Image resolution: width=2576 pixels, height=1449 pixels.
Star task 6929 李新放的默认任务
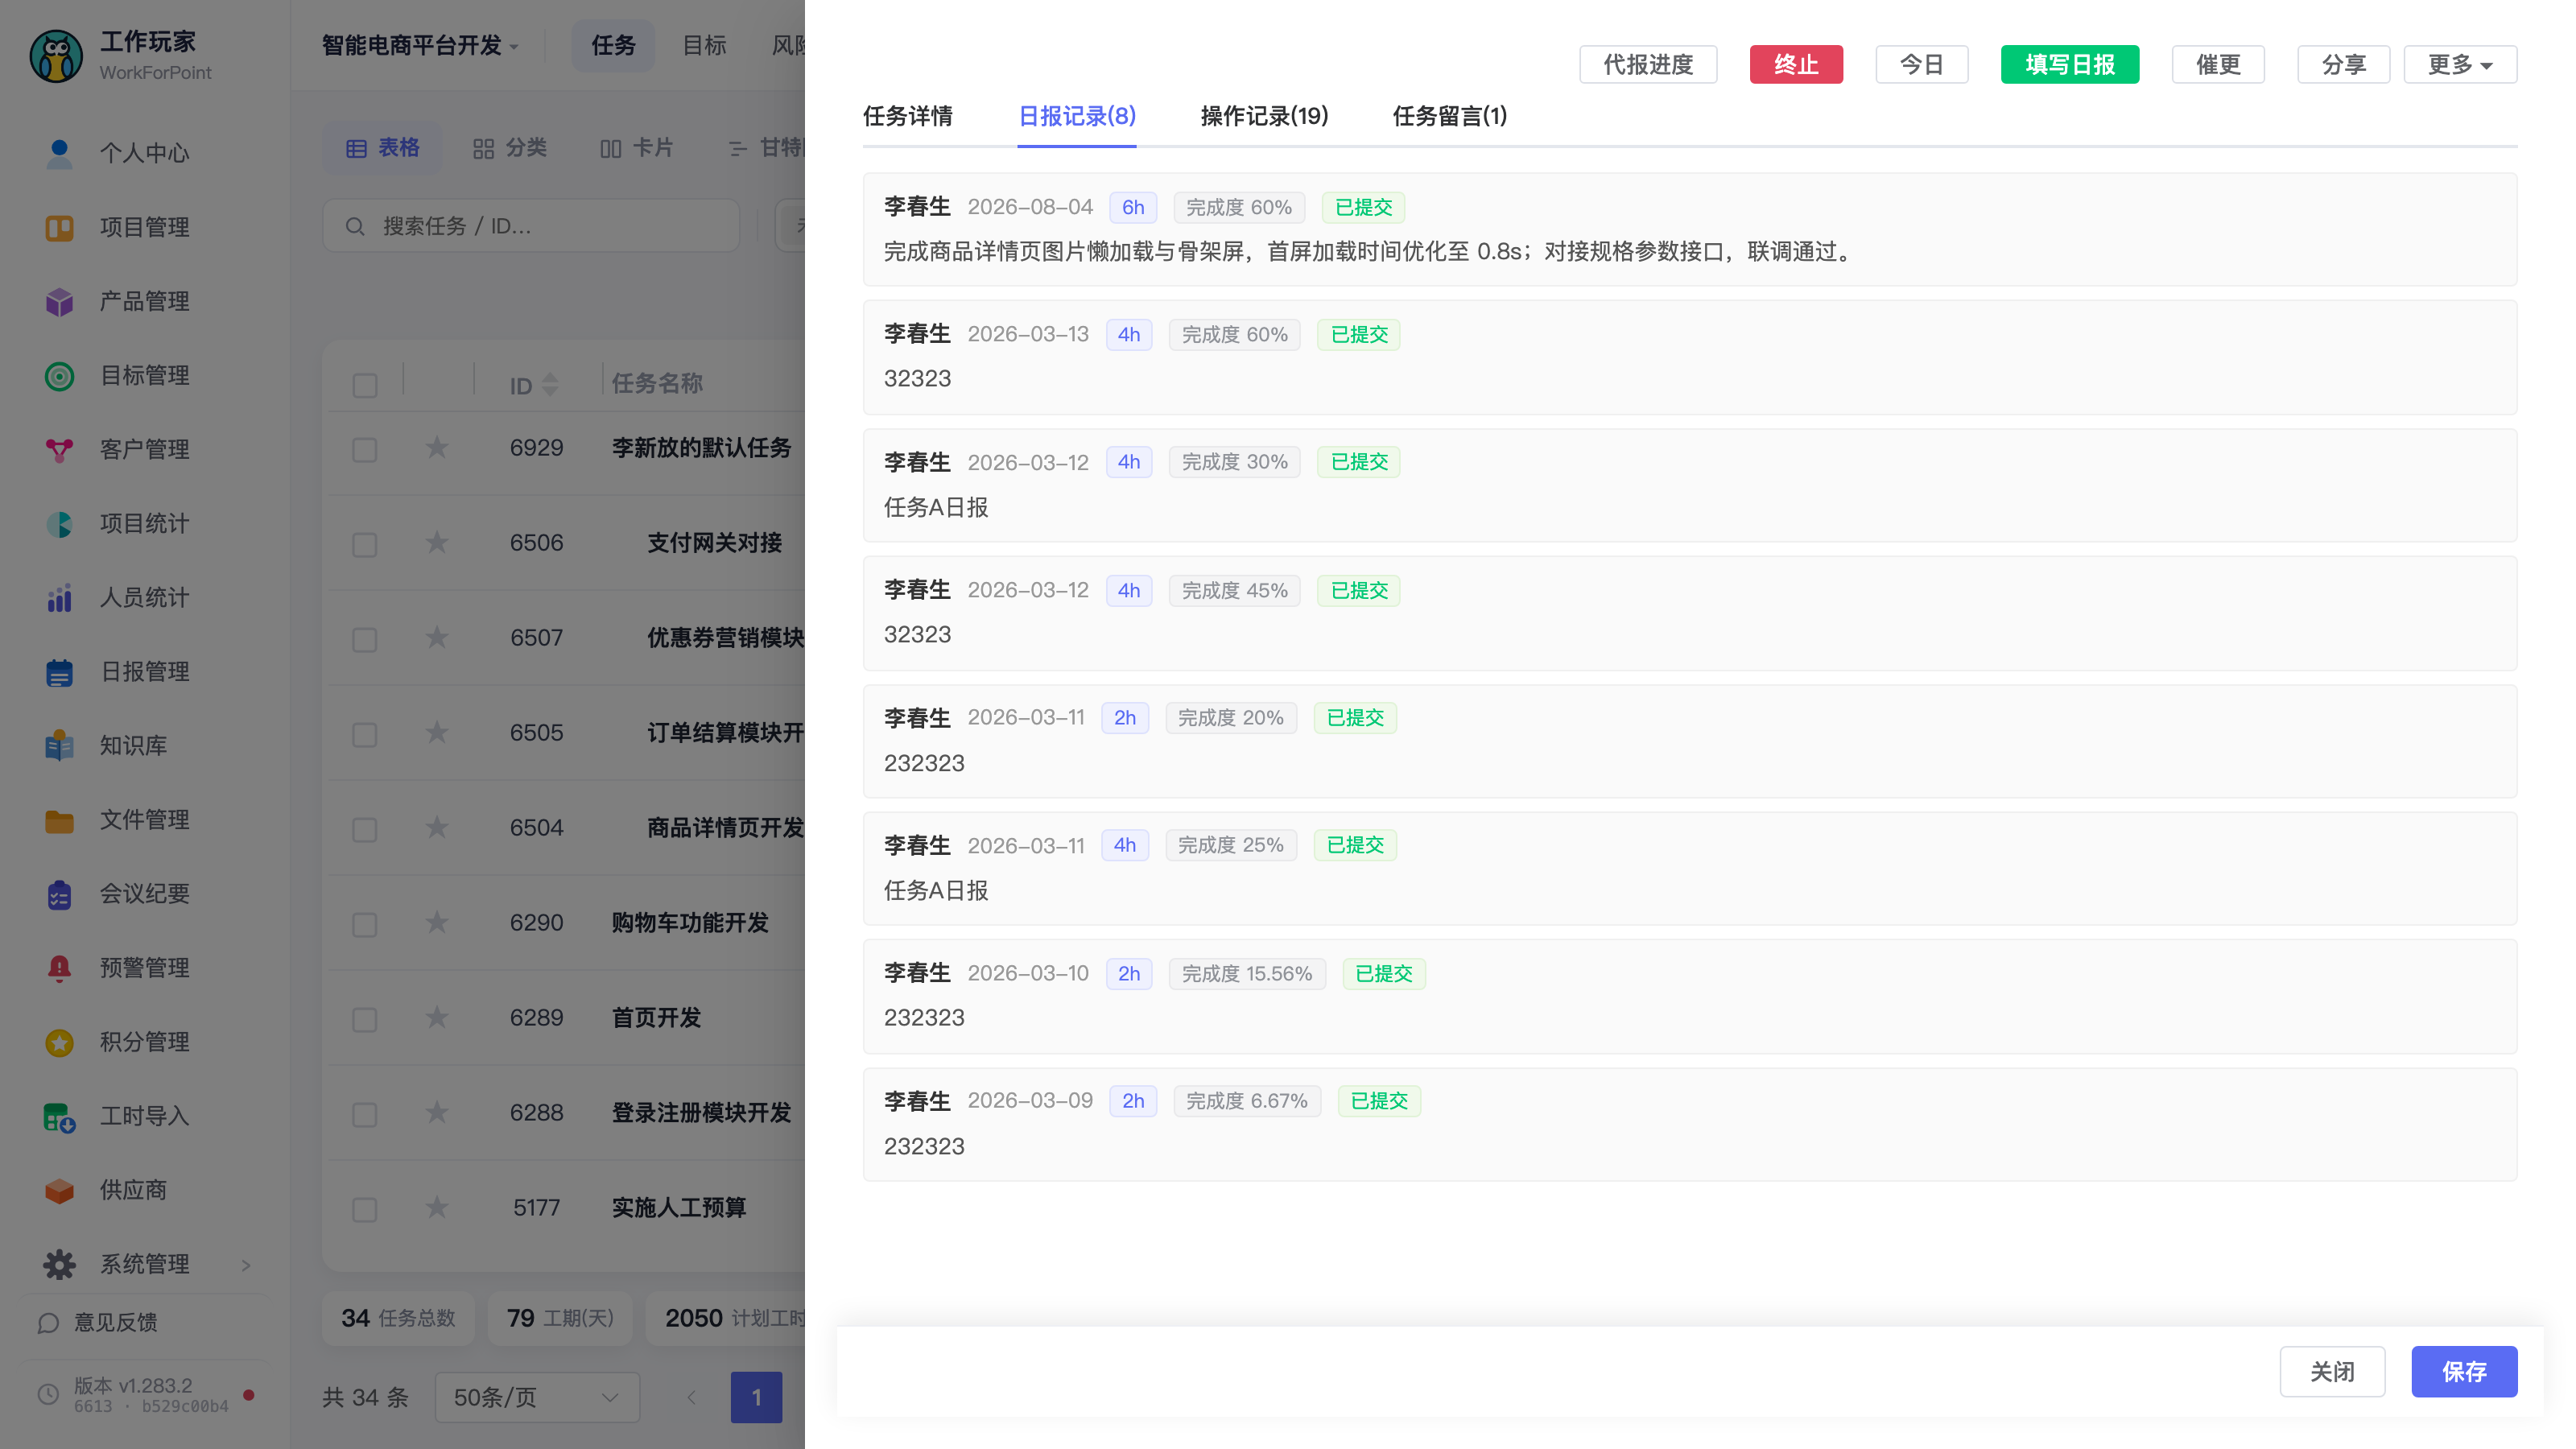437,447
